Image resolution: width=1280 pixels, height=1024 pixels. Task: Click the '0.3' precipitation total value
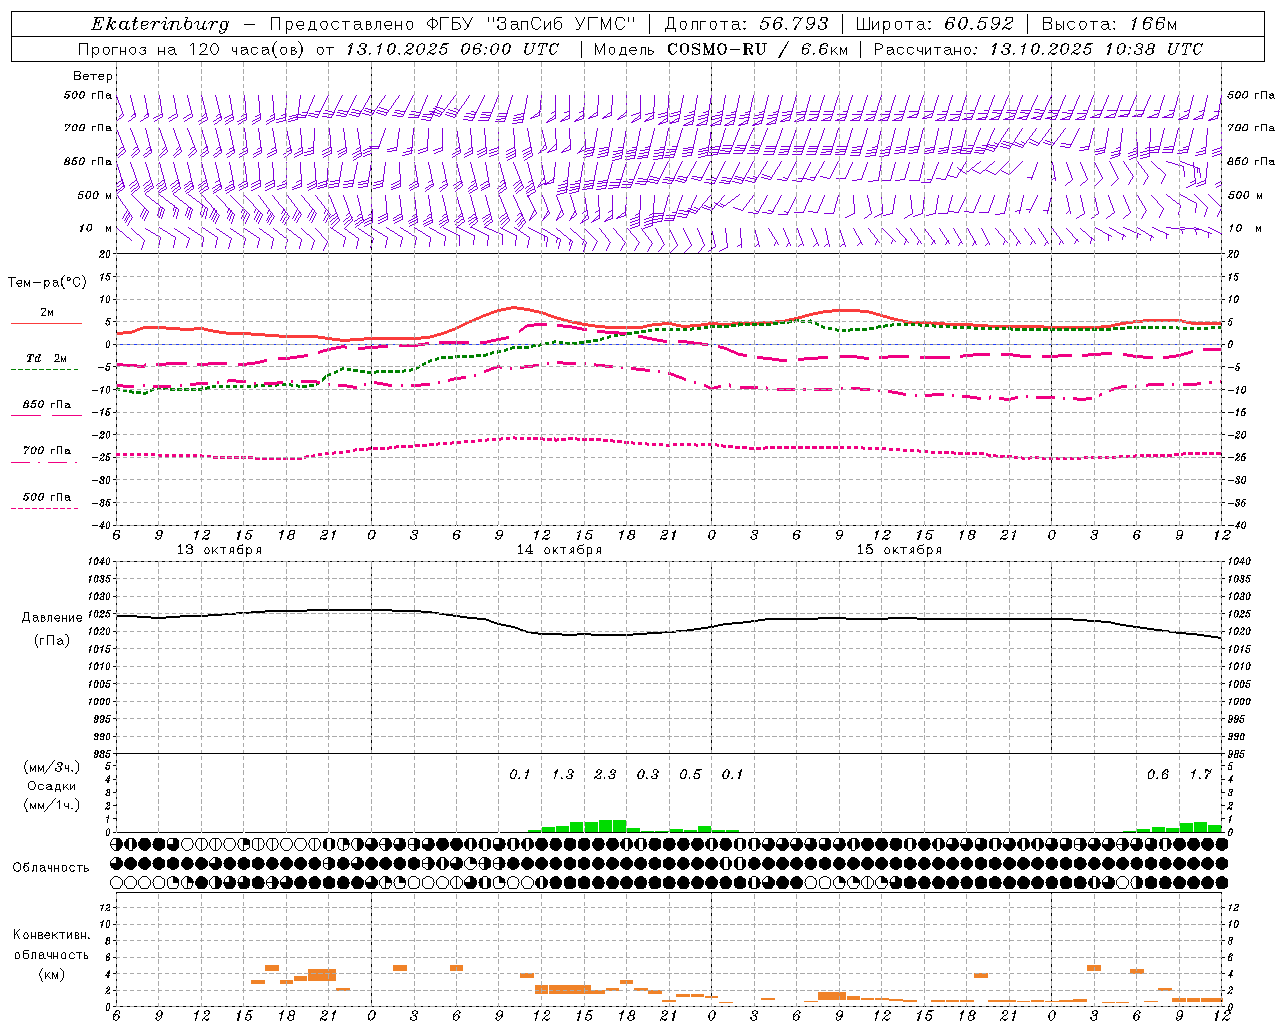[648, 774]
